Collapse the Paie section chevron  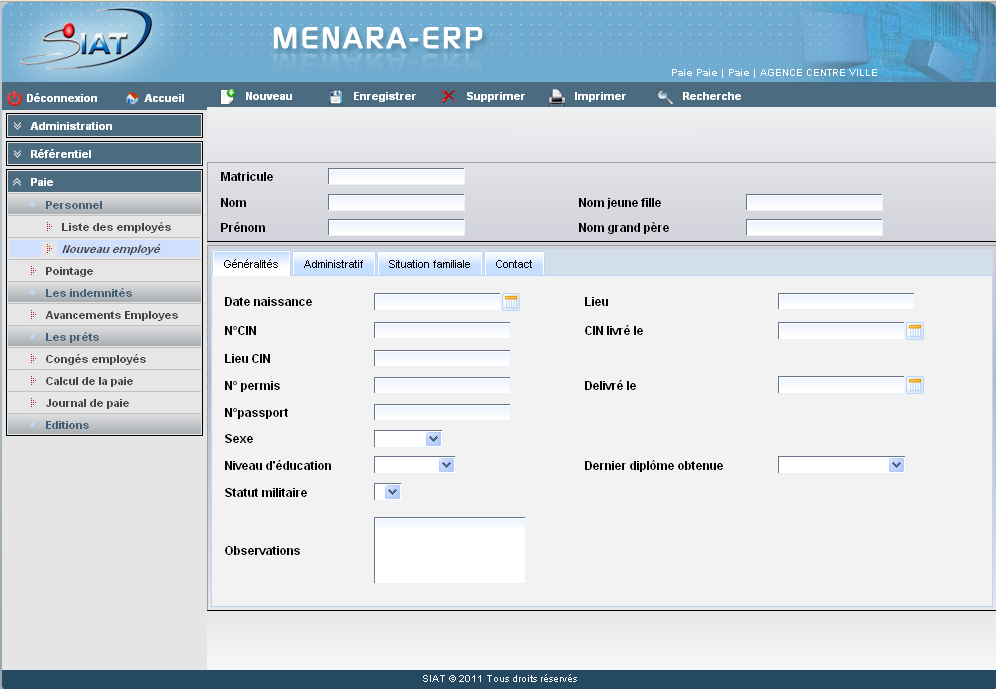[x=17, y=182]
